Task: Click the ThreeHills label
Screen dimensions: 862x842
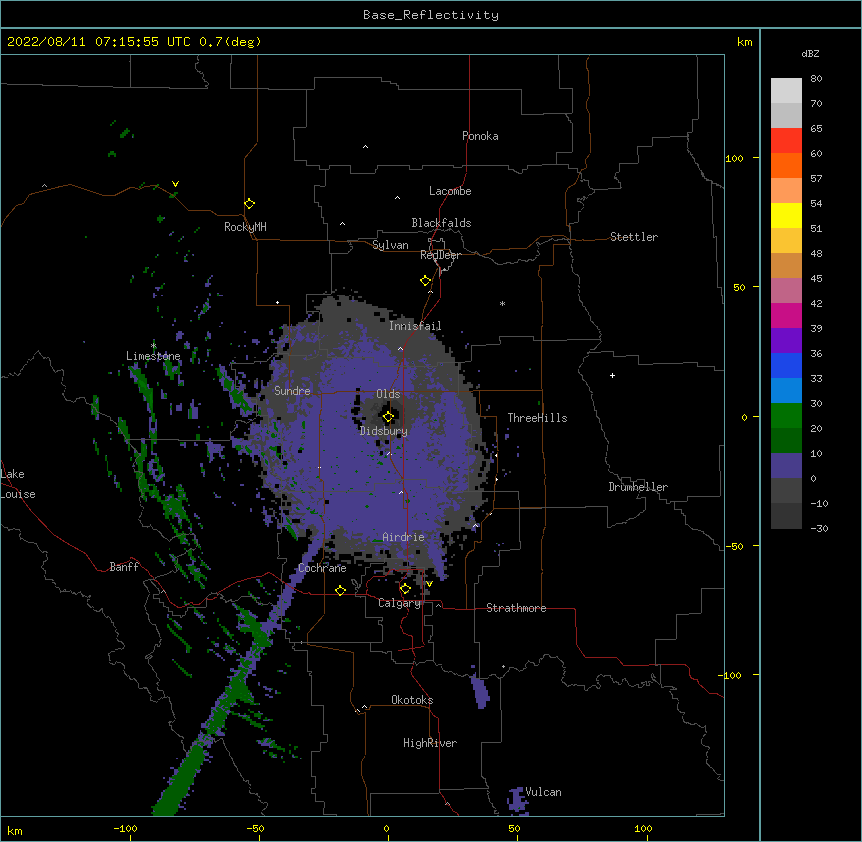Action: click(537, 418)
